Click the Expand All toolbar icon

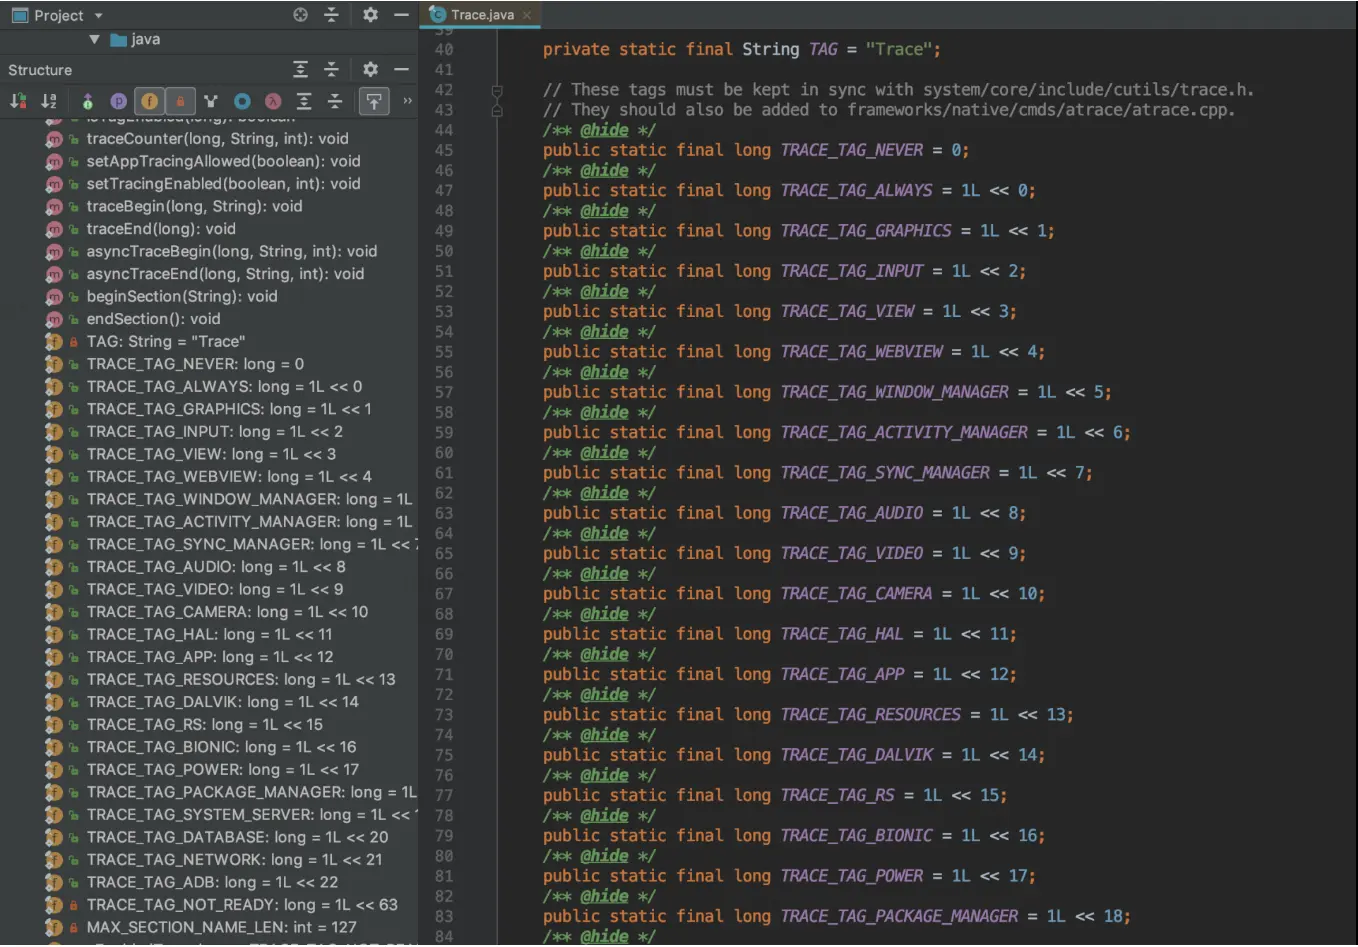[x=304, y=101]
